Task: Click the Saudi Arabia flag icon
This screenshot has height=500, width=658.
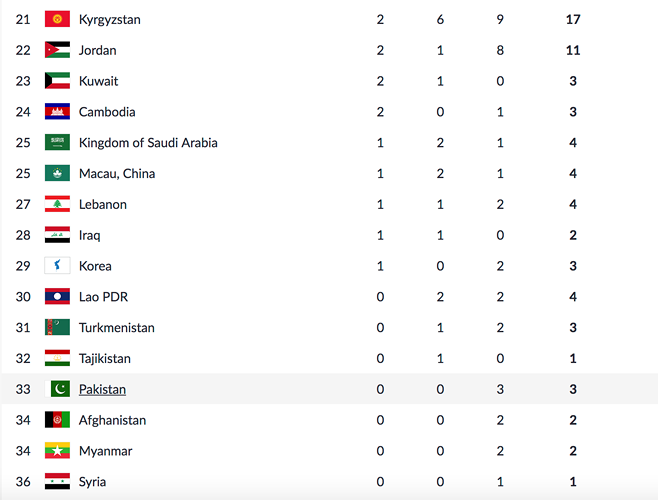Action: coord(57,143)
